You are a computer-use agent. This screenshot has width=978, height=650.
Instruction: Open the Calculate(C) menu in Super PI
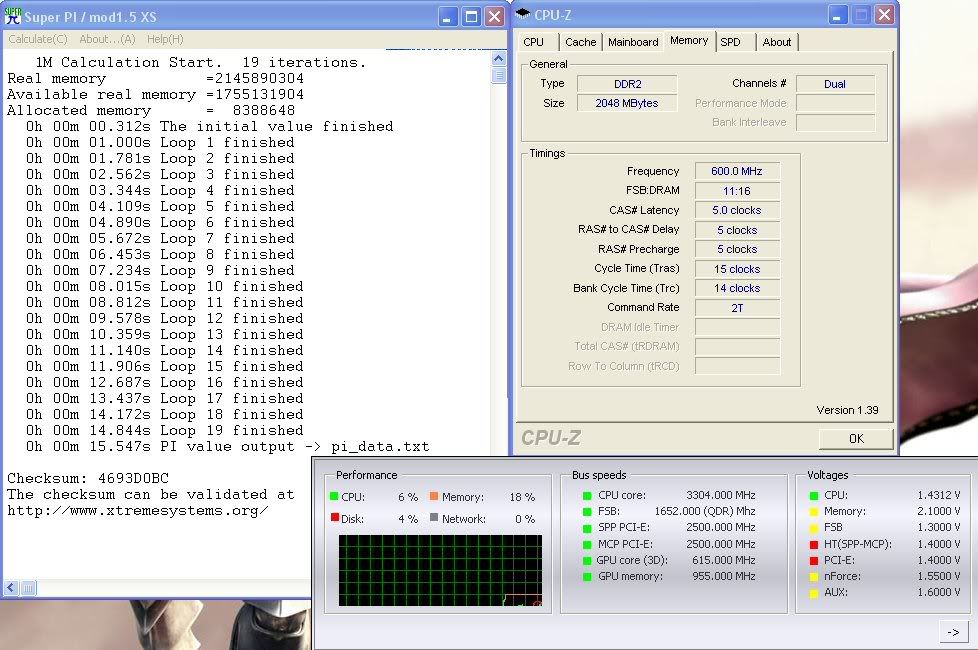[x=38, y=39]
